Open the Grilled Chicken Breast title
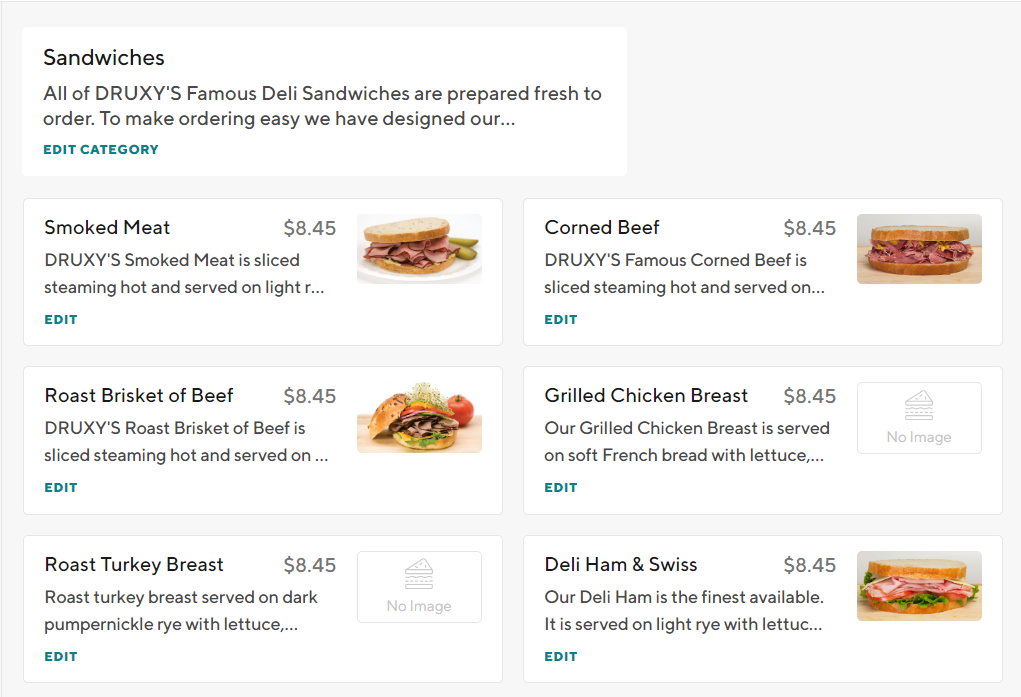 point(646,396)
